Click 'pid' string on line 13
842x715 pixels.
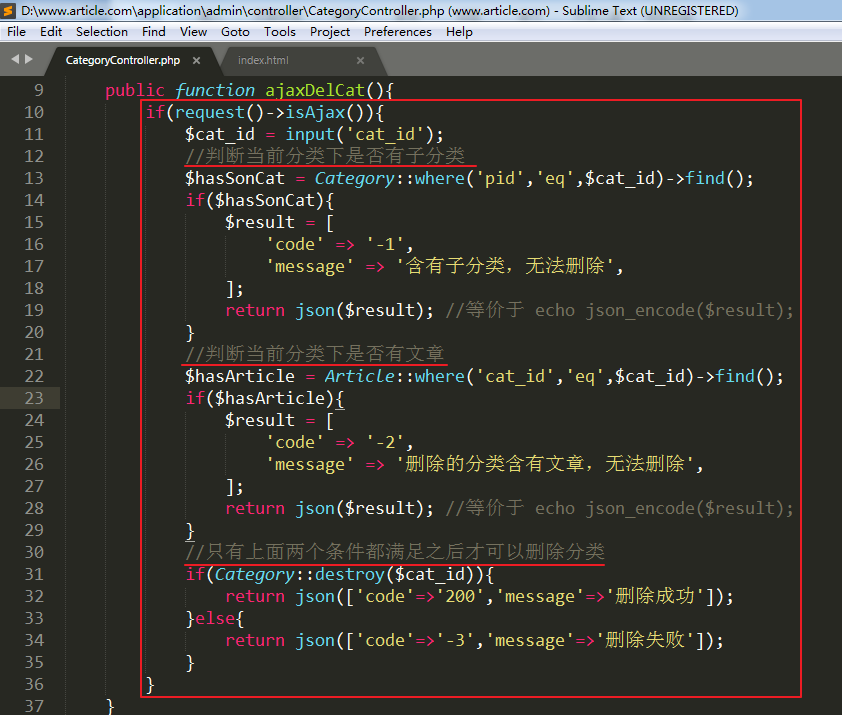(500, 178)
